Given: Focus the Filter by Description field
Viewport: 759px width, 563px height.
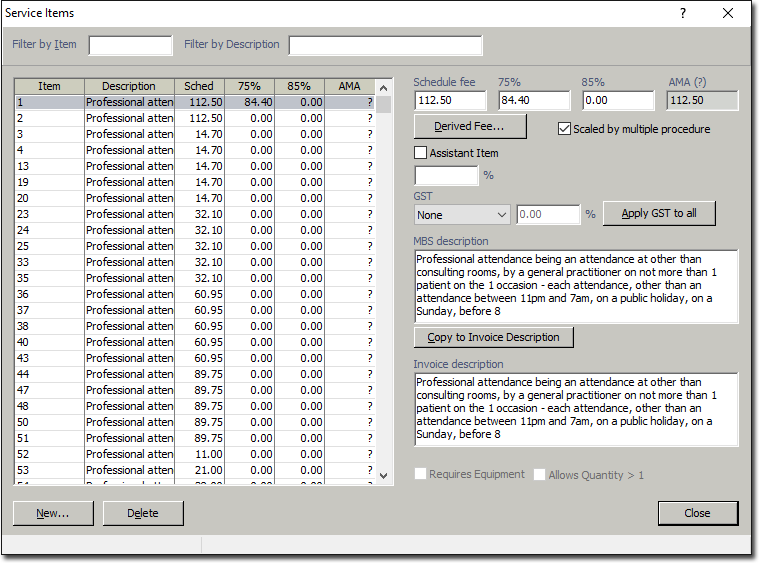Looking at the screenshot, I should click(385, 45).
